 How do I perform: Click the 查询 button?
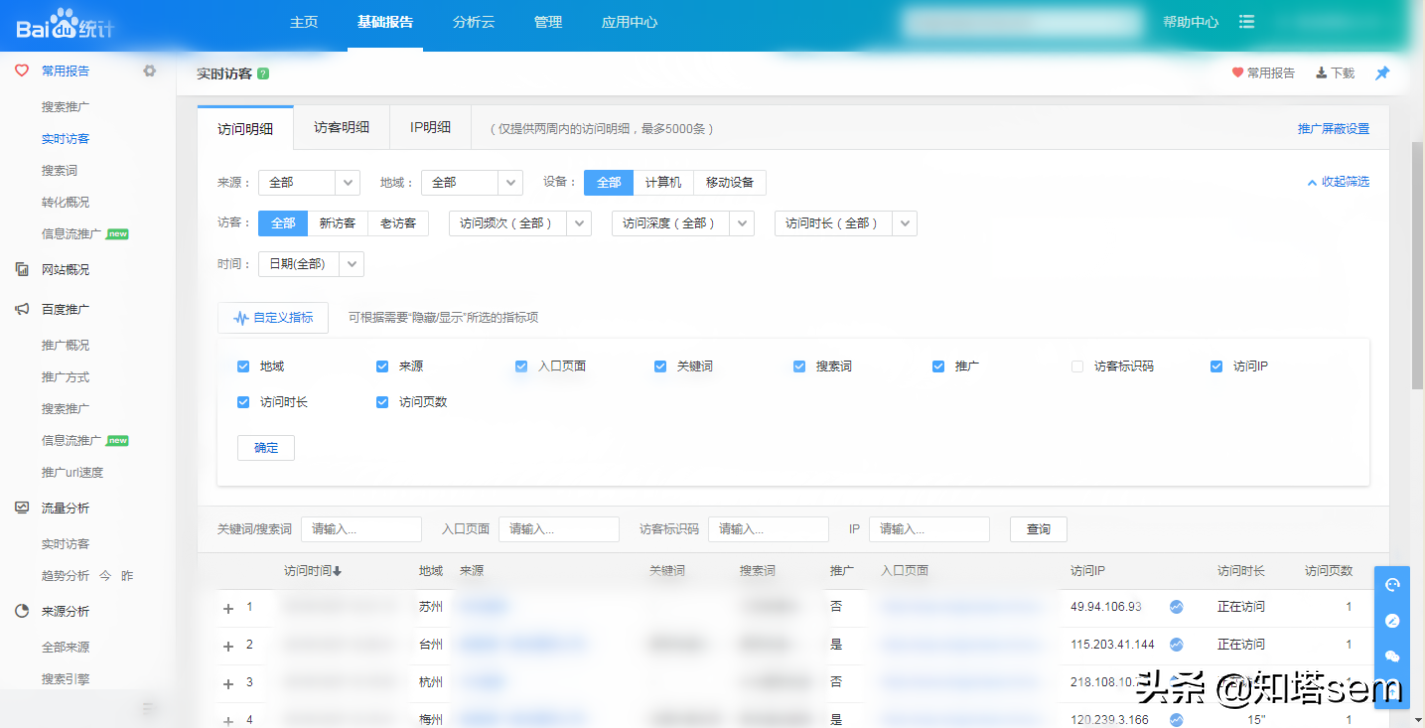pyautogui.click(x=1039, y=529)
